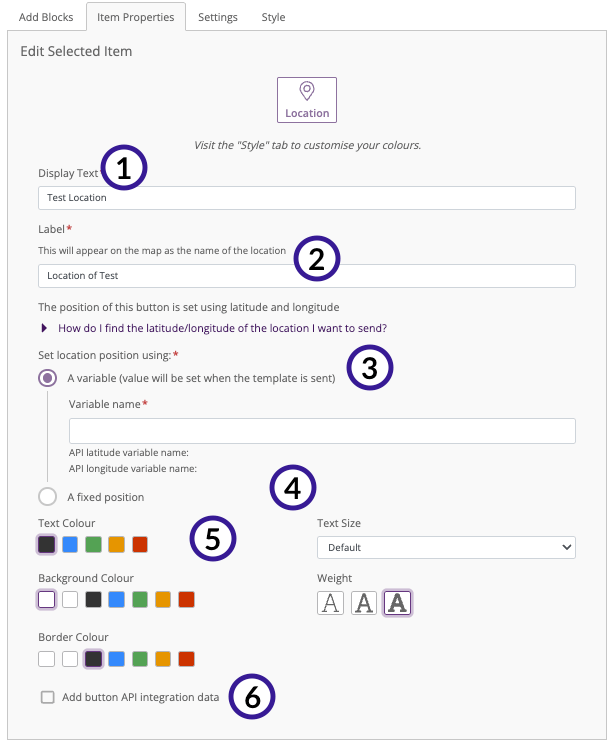The height and width of the screenshot is (749, 613).
Task: Select light weight letter A icon
Action: (x=330, y=603)
